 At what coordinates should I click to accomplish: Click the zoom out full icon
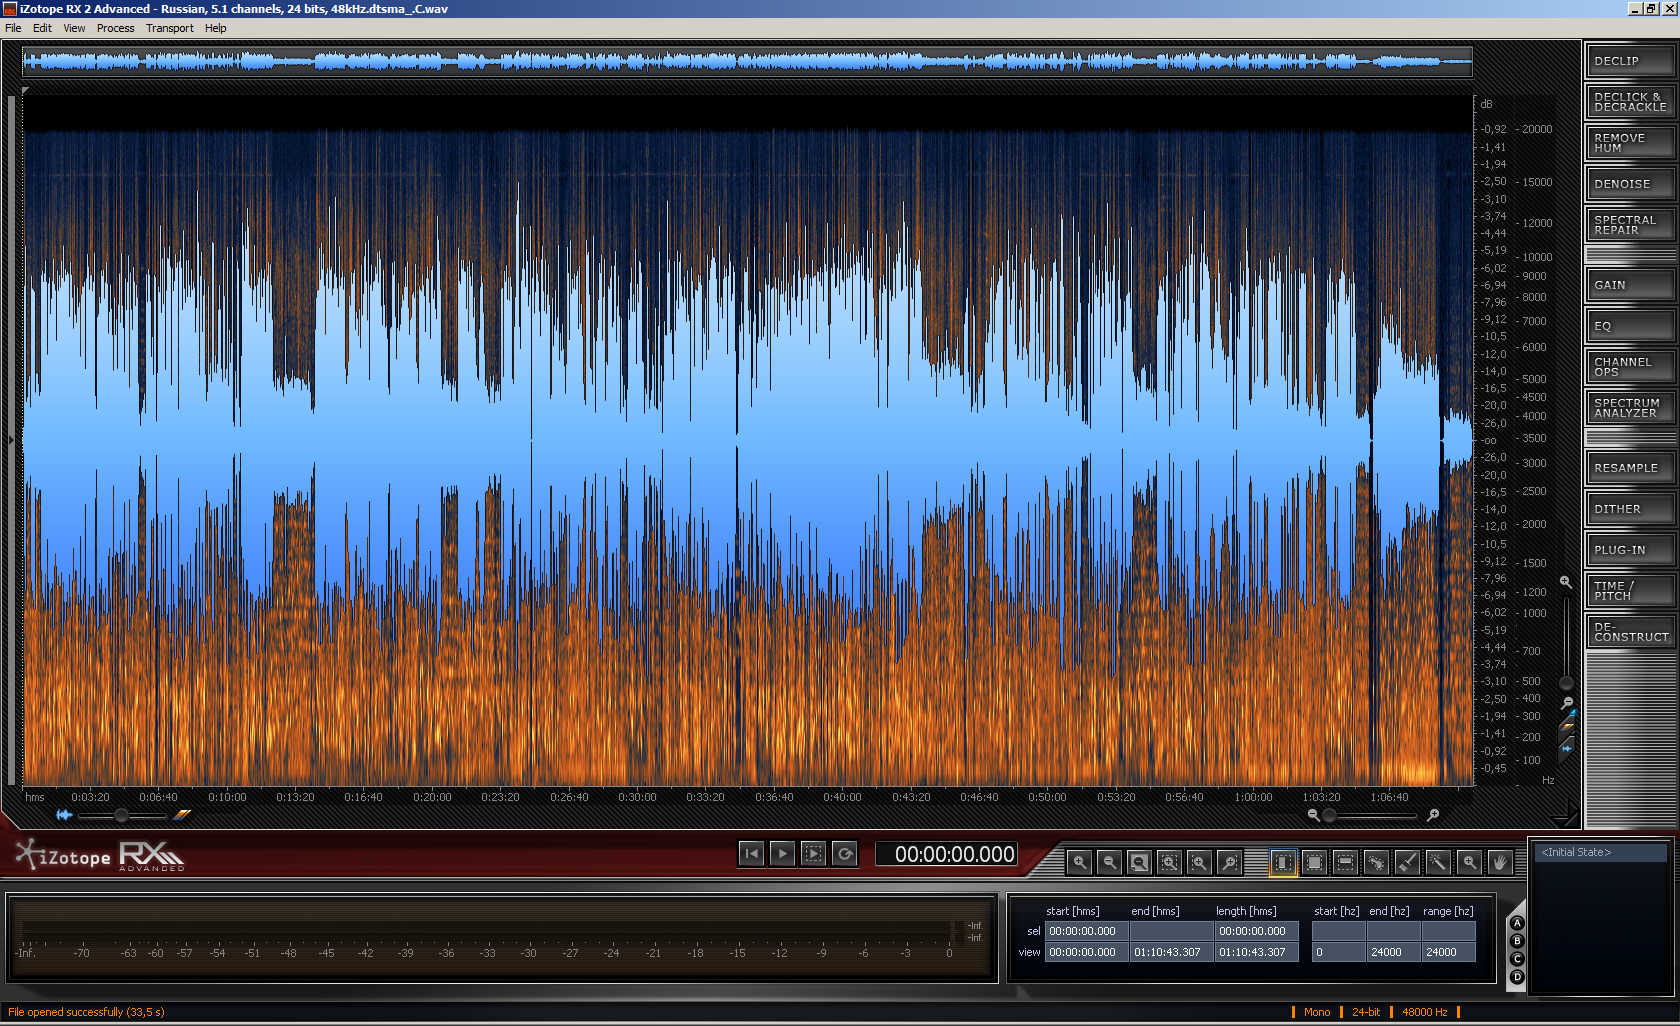point(1139,862)
